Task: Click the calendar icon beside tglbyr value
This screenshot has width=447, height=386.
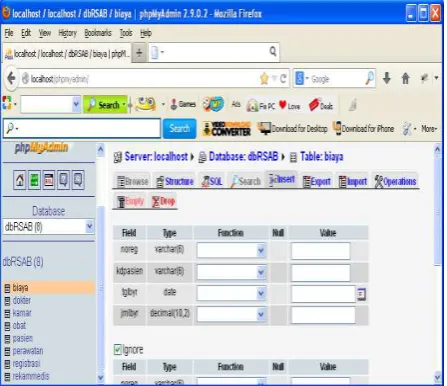Action: [361, 294]
